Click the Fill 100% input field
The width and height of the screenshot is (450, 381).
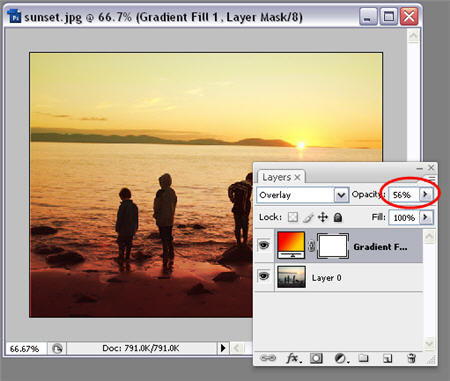(404, 218)
